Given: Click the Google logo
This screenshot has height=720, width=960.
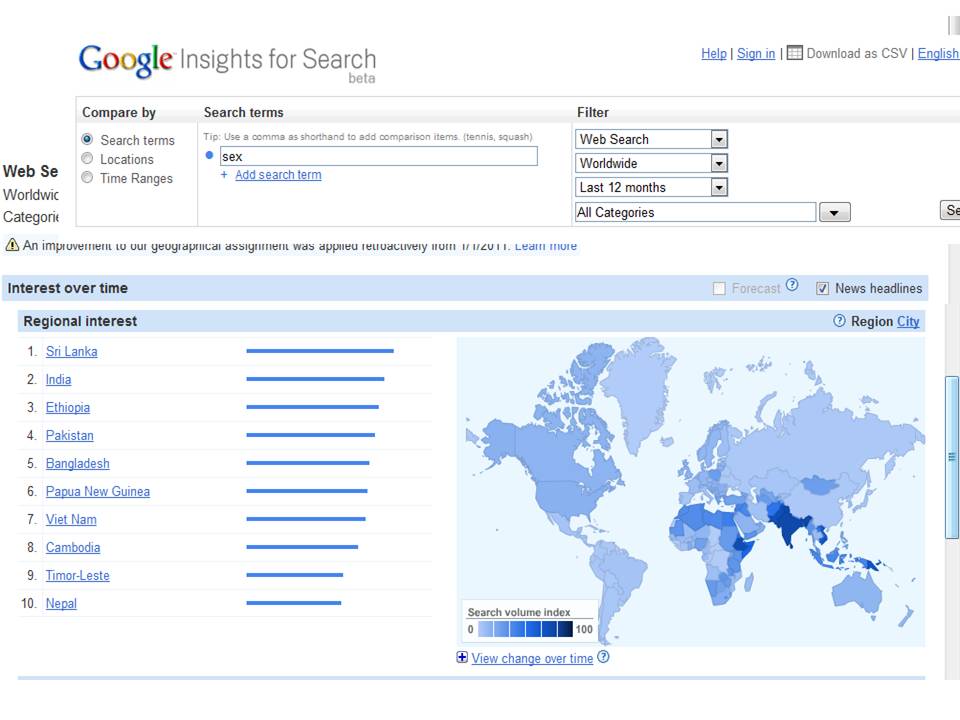Looking at the screenshot, I should [x=126, y=61].
